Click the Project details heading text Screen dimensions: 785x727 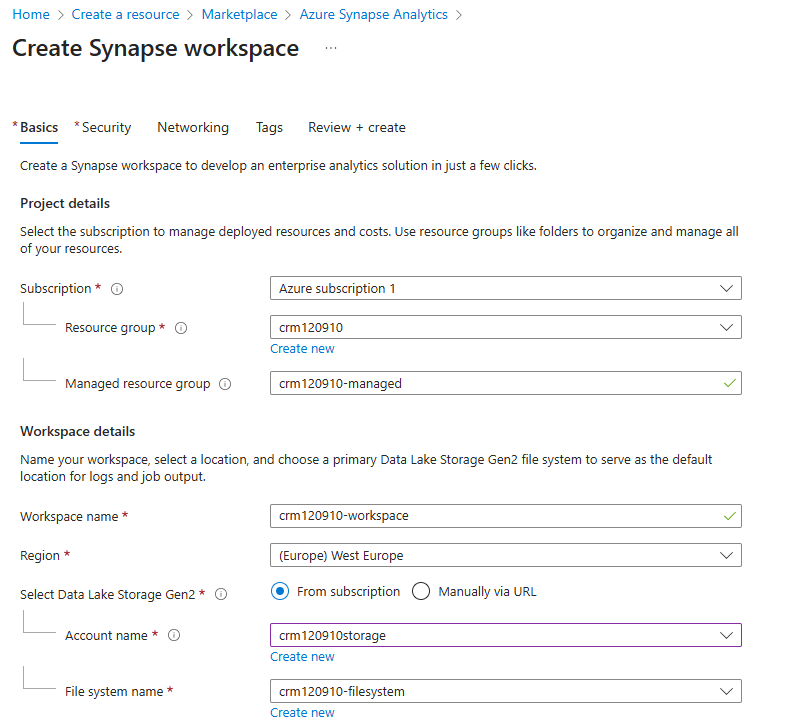point(65,204)
